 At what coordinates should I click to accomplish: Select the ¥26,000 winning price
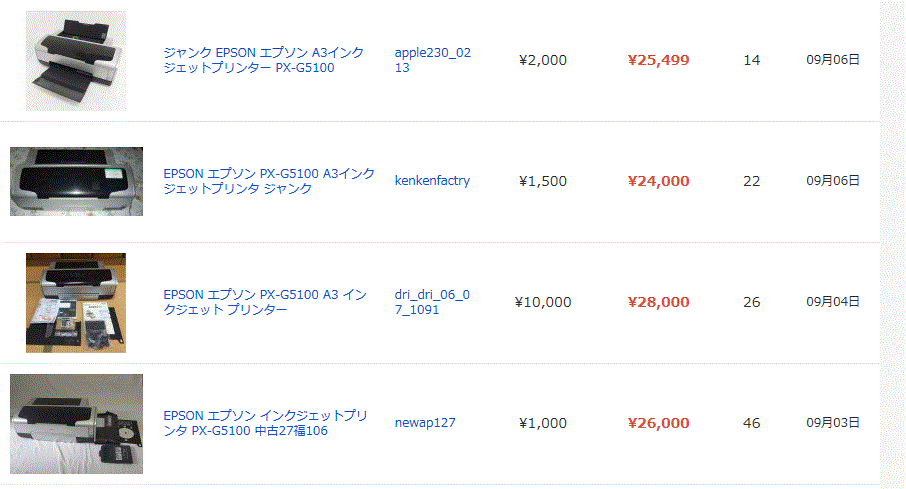tap(658, 423)
